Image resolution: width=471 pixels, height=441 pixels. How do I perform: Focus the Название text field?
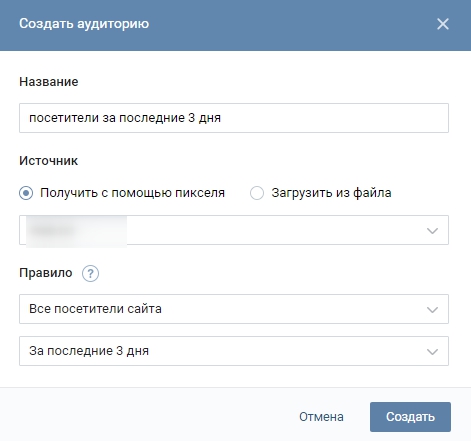click(x=234, y=118)
